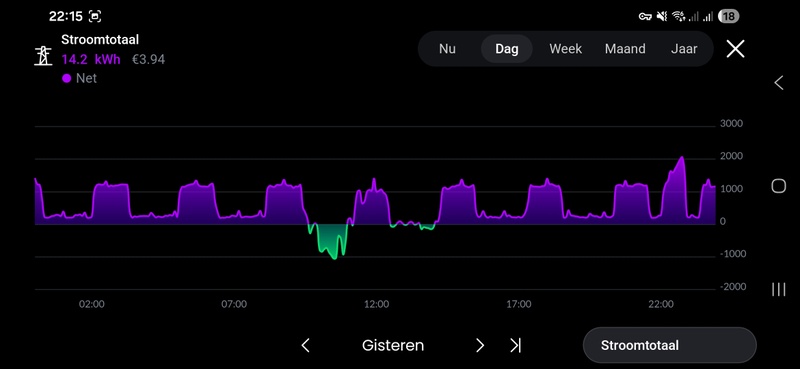This screenshot has height=369, width=800.
Task: Tap the 22:00 time axis label
Action: tap(661, 304)
